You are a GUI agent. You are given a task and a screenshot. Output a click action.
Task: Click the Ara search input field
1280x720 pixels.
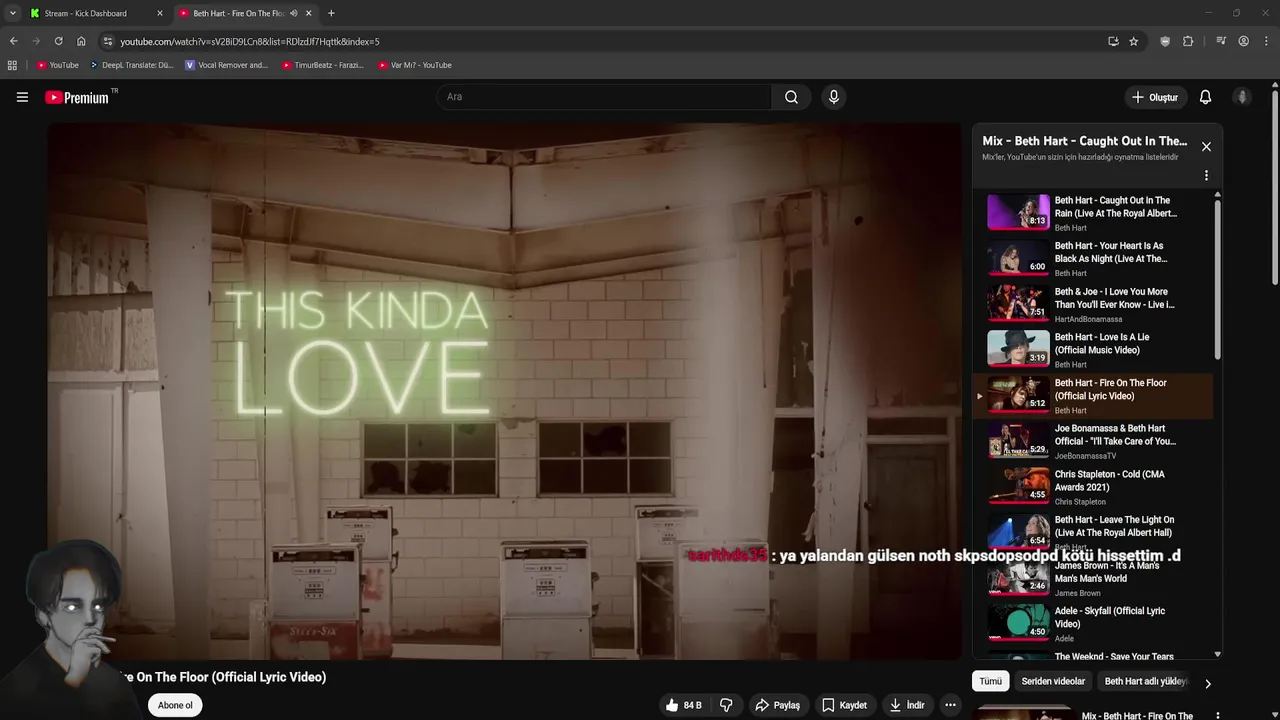604,97
